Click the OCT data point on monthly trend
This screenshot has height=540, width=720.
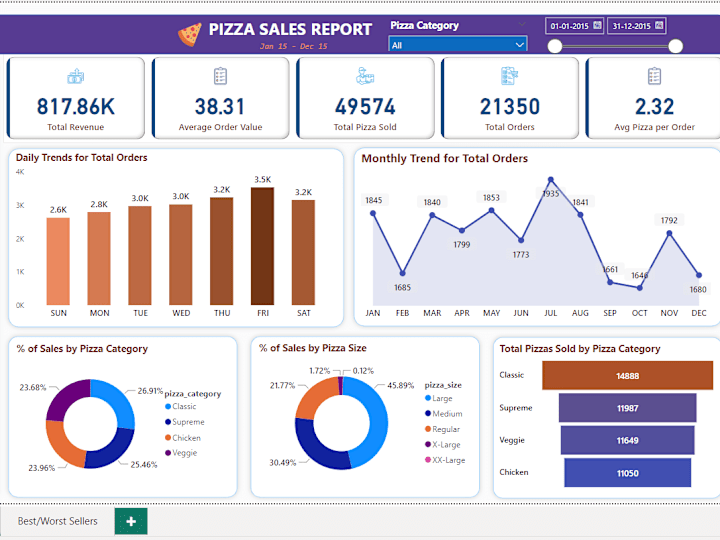coord(640,288)
